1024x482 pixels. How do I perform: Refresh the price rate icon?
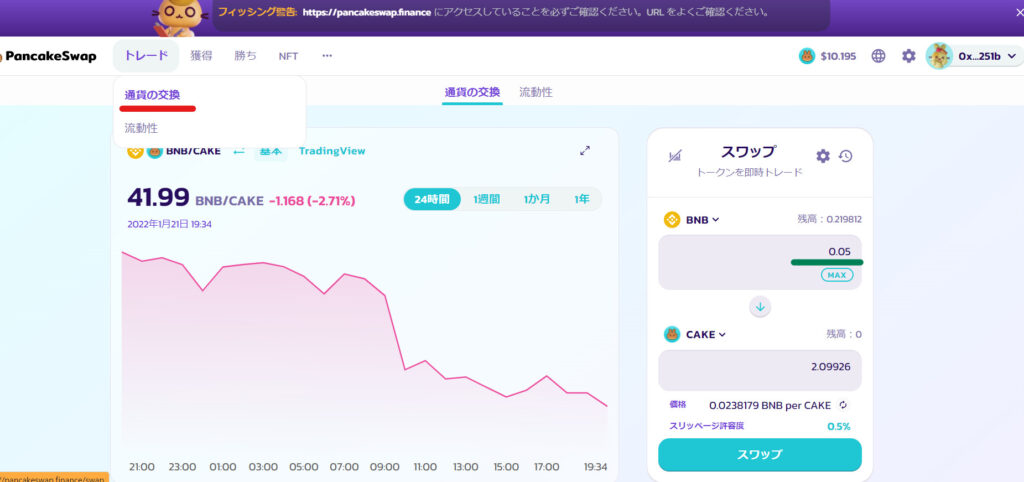pyautogui.click(x=843, y=405)
